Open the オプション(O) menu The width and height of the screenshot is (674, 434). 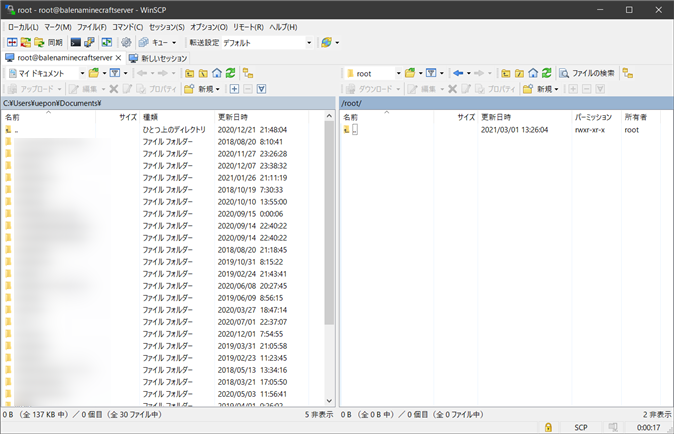209,27
